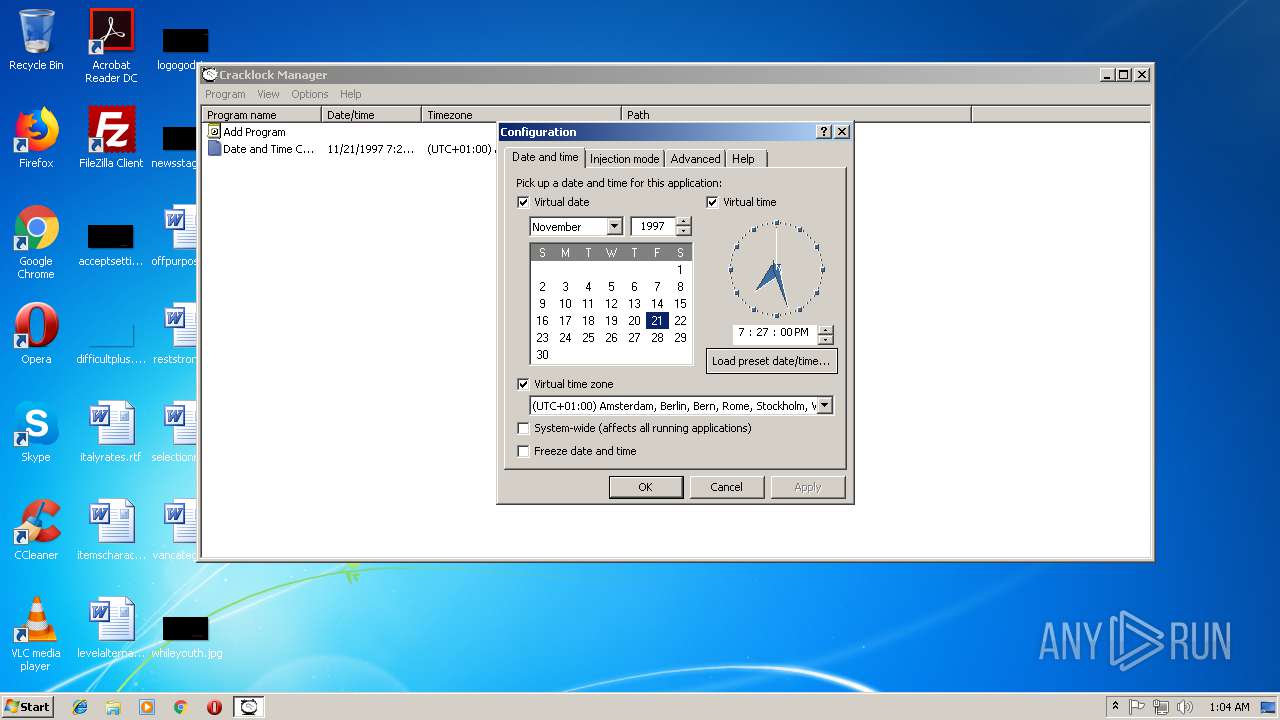Viewport: 1280px width, 720px height.
Task: Open Windows Explorer from the taskbar
Action: click(x=113, y=707)
